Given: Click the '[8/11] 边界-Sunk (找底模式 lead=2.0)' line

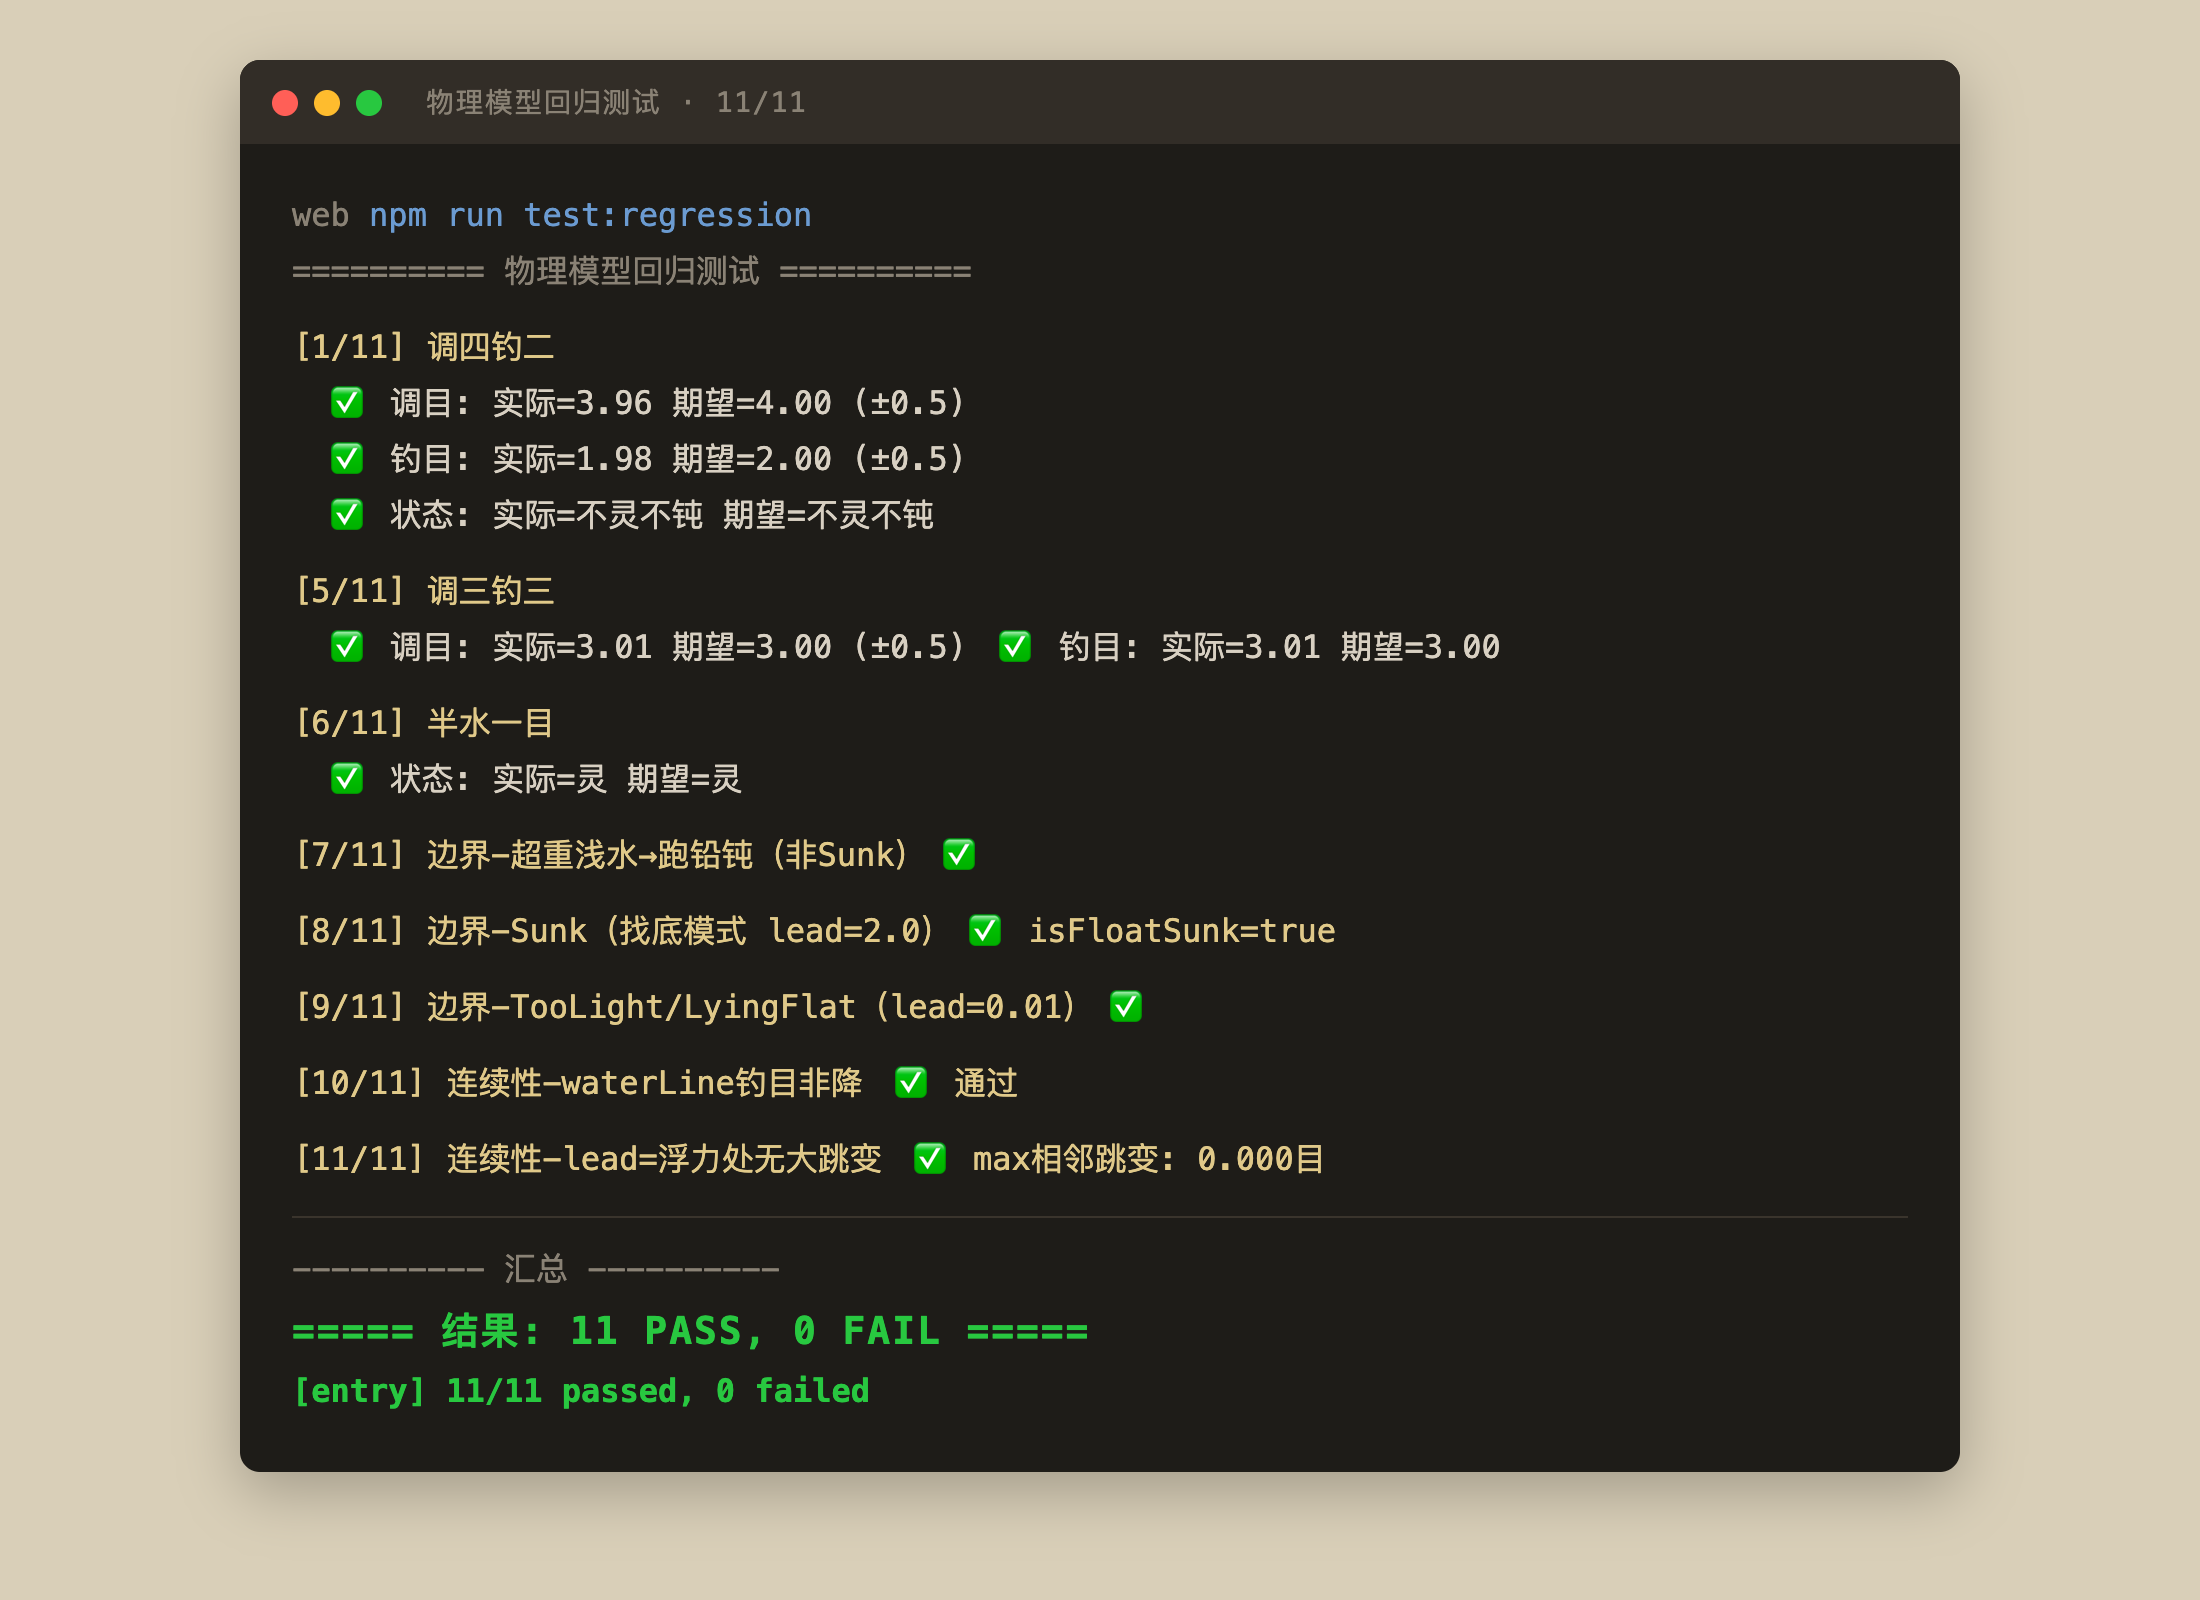Looking at the screenshot, I should click(x=614, y=931).
